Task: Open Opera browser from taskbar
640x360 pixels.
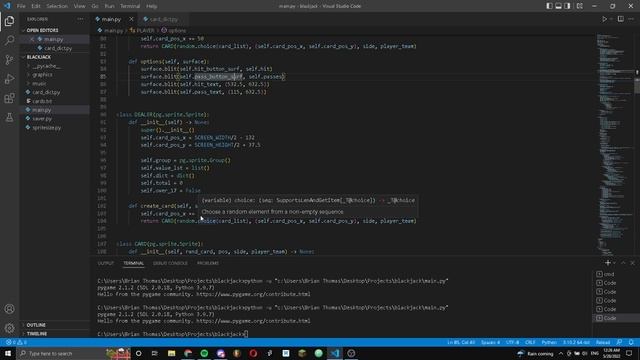Action: point(253,353)
